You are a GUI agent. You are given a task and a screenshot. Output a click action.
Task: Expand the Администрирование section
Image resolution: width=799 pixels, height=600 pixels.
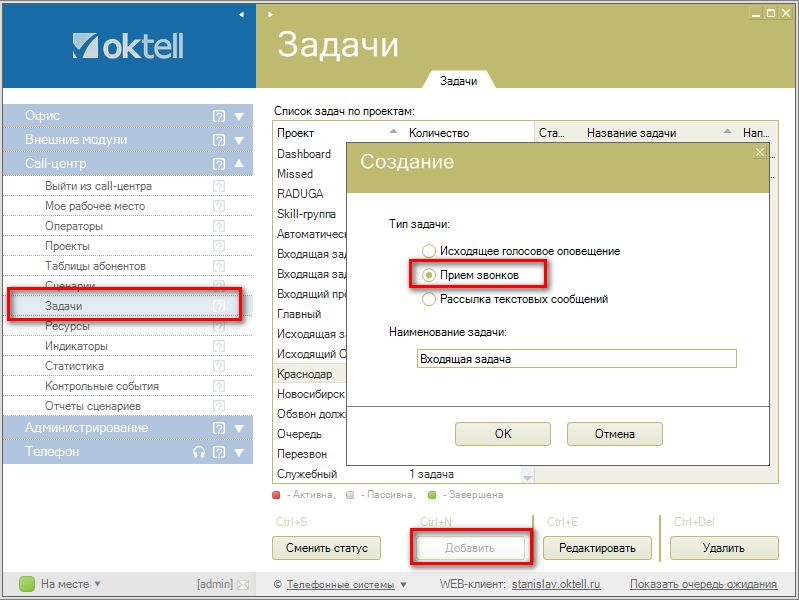[239, 428]
